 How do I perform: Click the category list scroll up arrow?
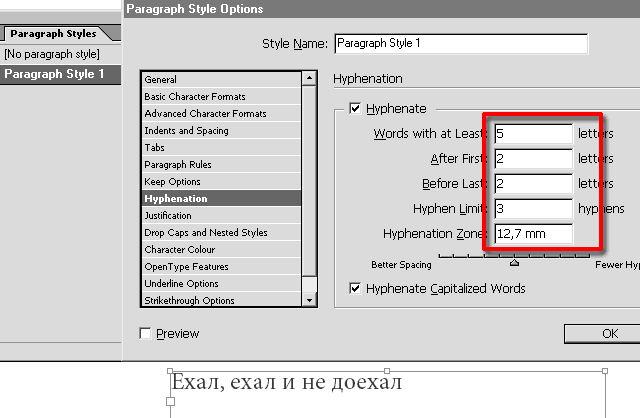point(309,78)
